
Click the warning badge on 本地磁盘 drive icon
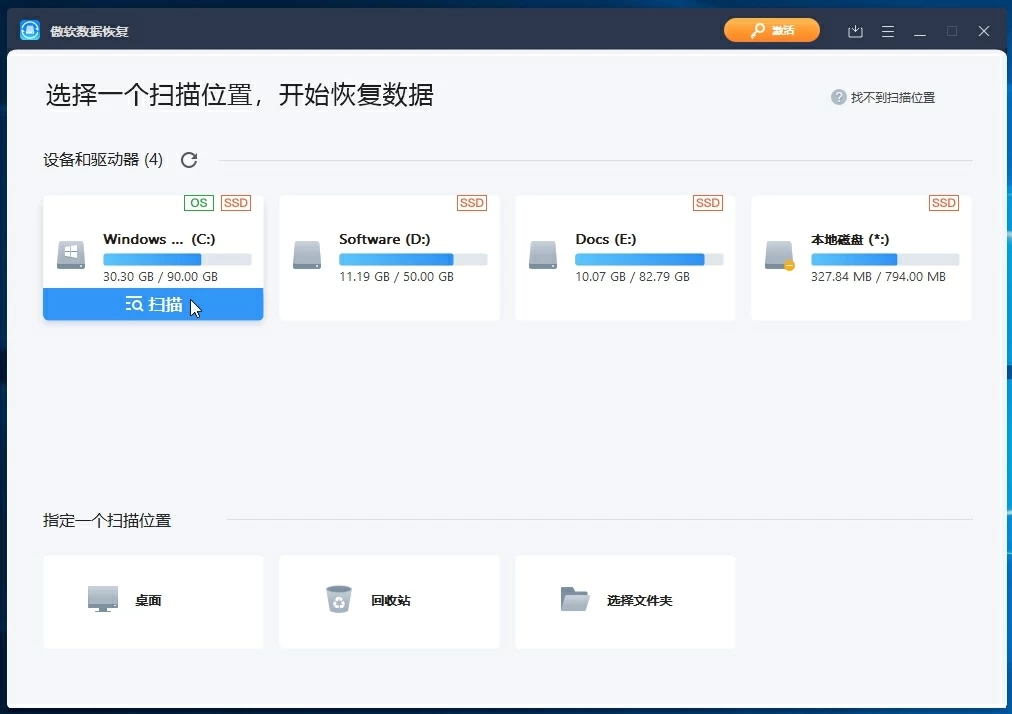[787, 266]
